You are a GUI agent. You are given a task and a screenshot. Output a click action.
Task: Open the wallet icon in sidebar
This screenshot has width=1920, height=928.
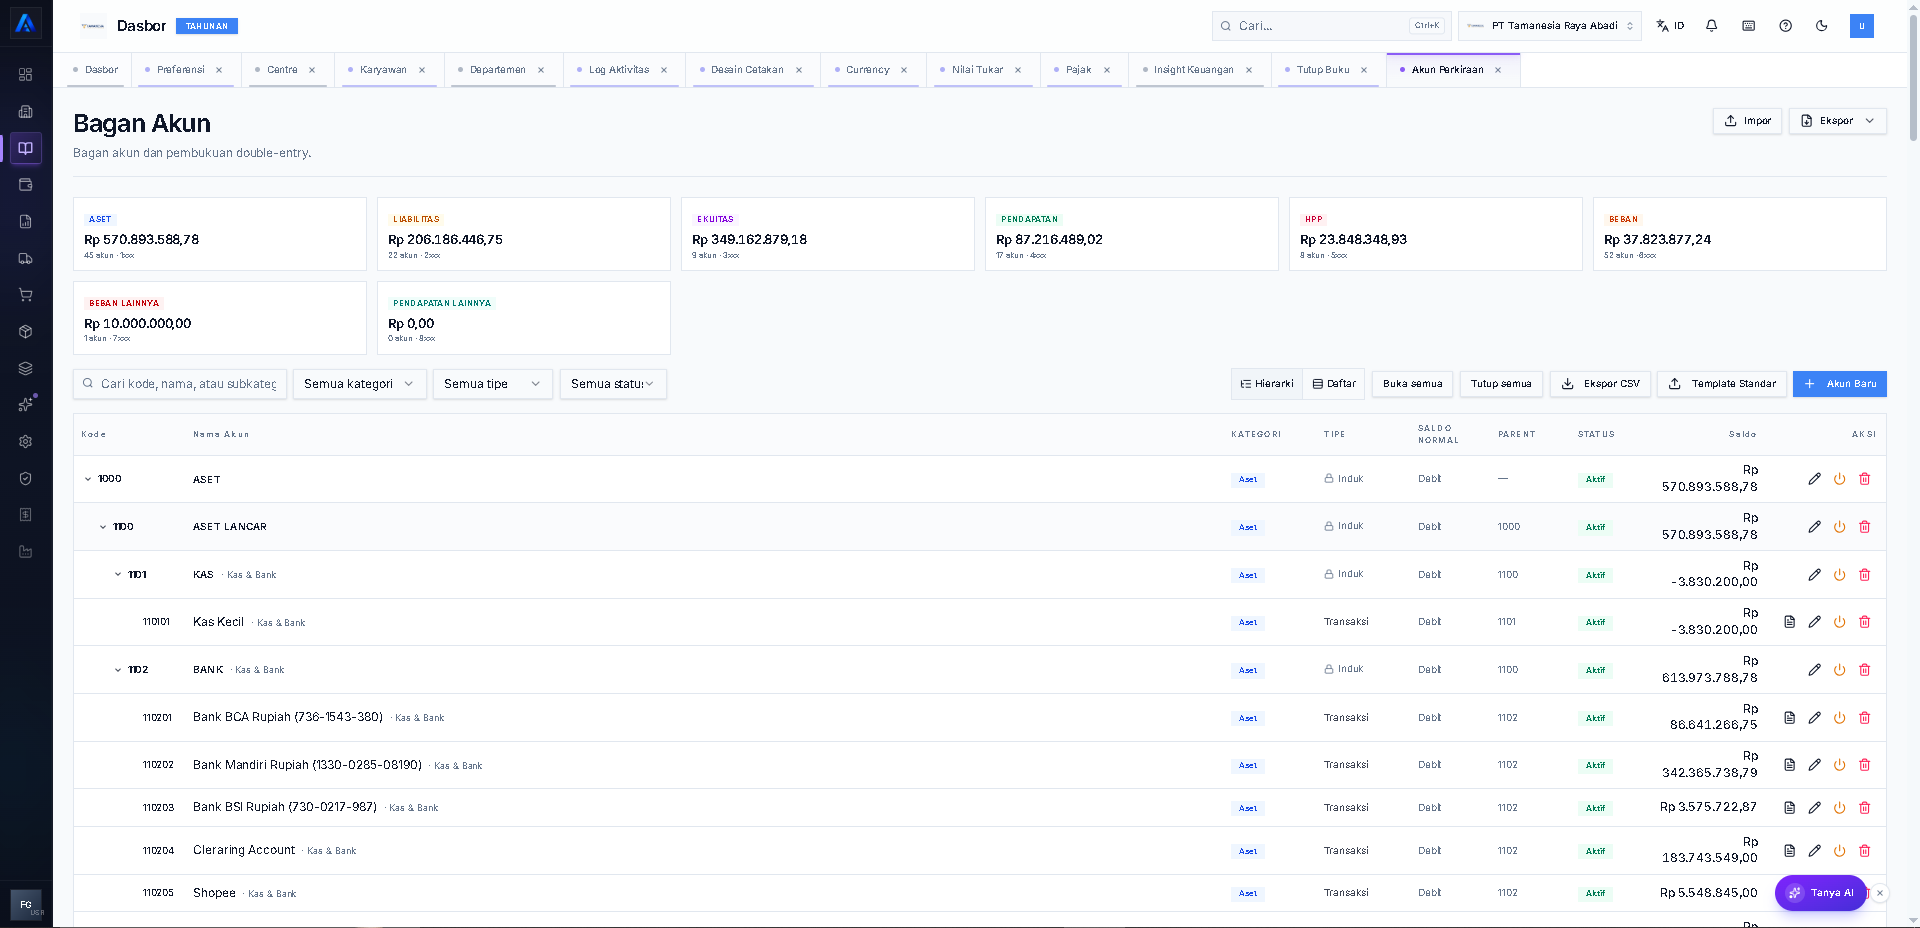[26, 185]
